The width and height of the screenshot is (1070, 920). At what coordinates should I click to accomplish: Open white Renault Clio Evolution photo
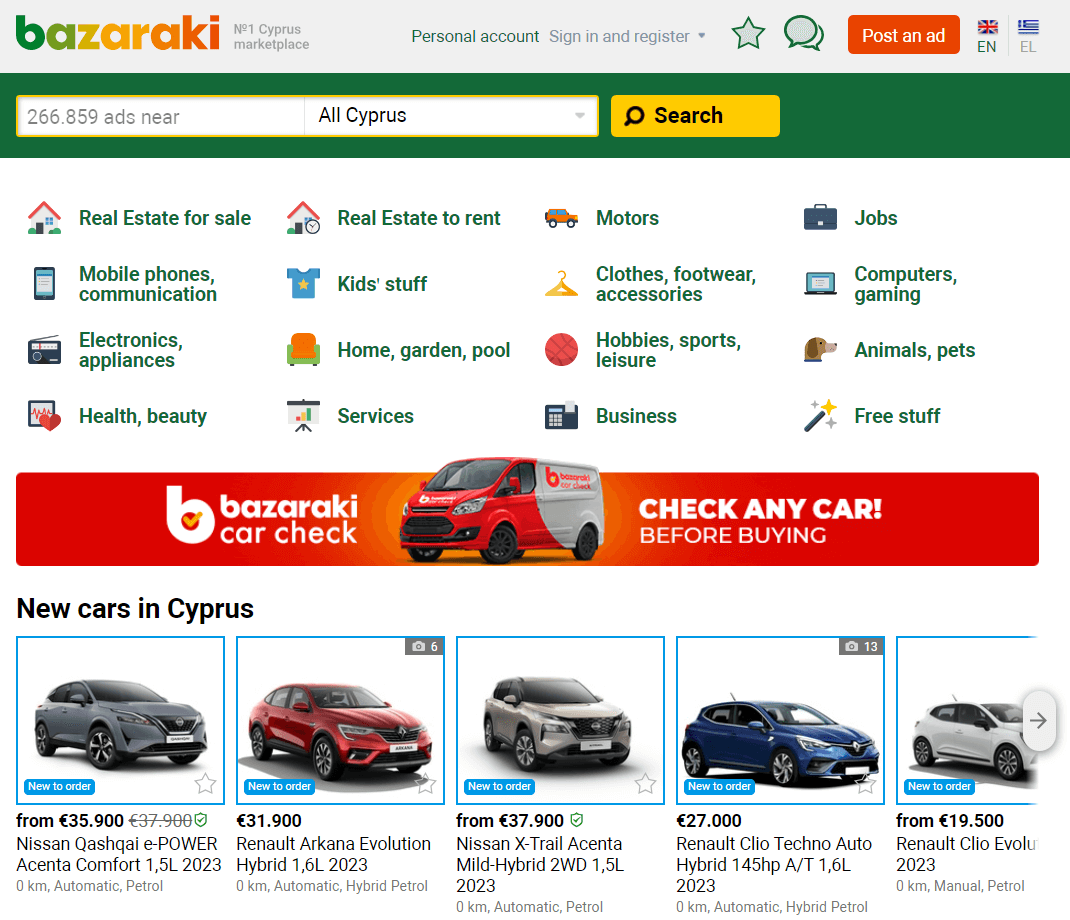click(x=967, y=720)
